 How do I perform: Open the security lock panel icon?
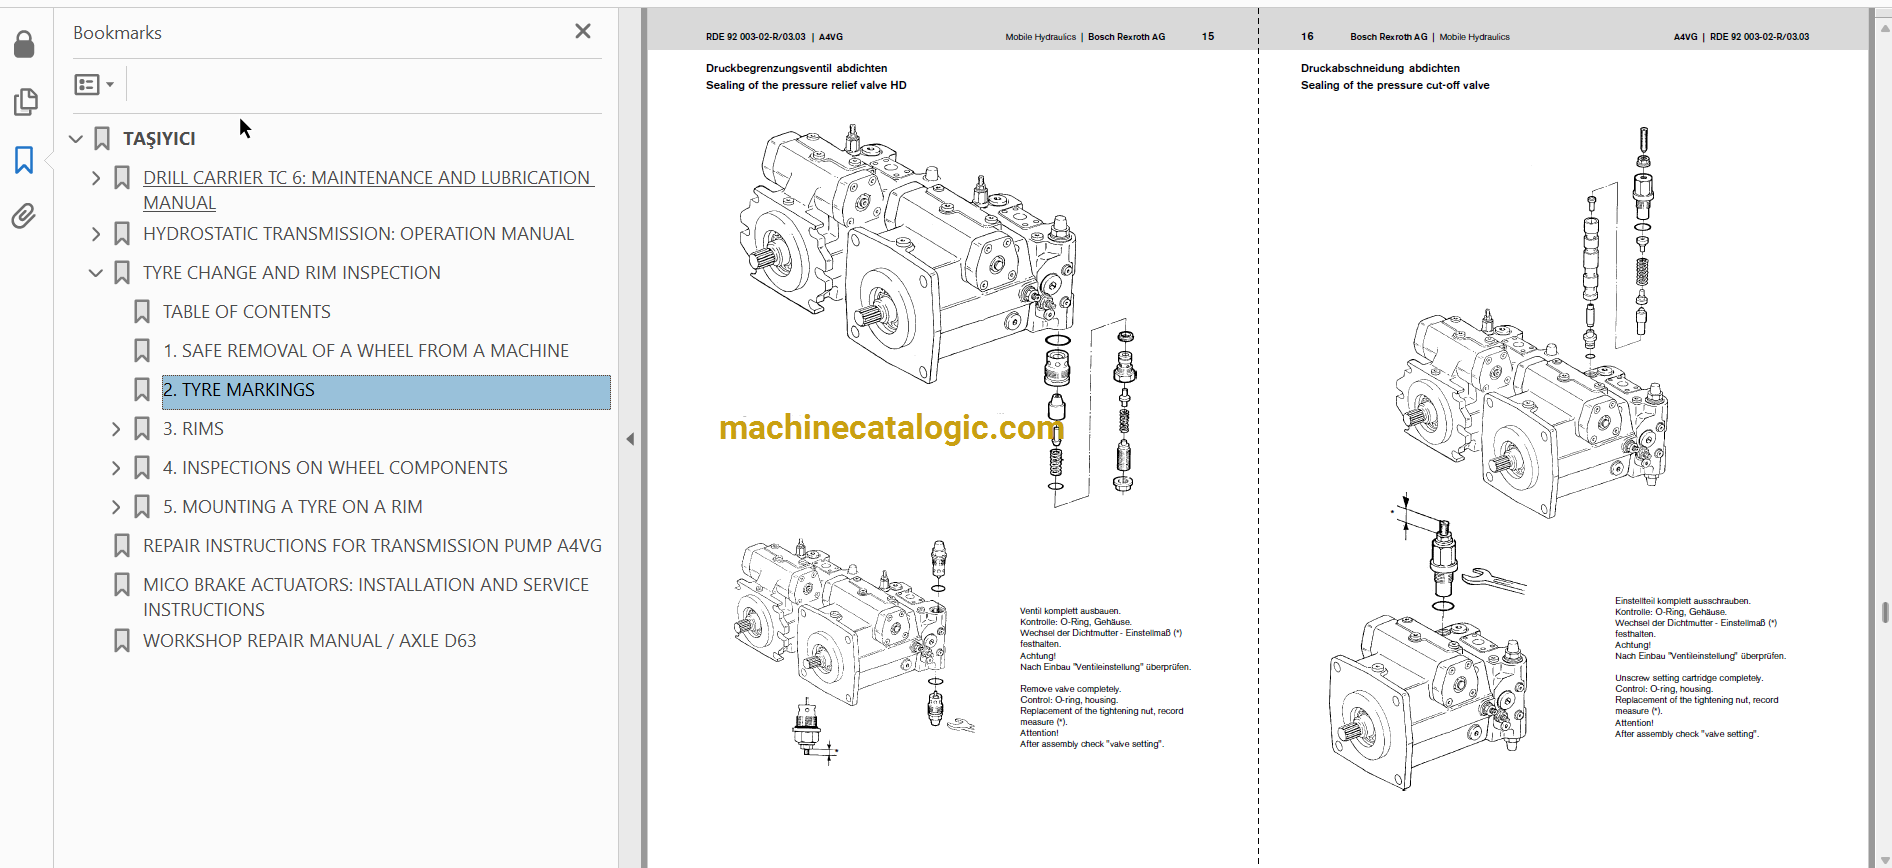point(24,44)
